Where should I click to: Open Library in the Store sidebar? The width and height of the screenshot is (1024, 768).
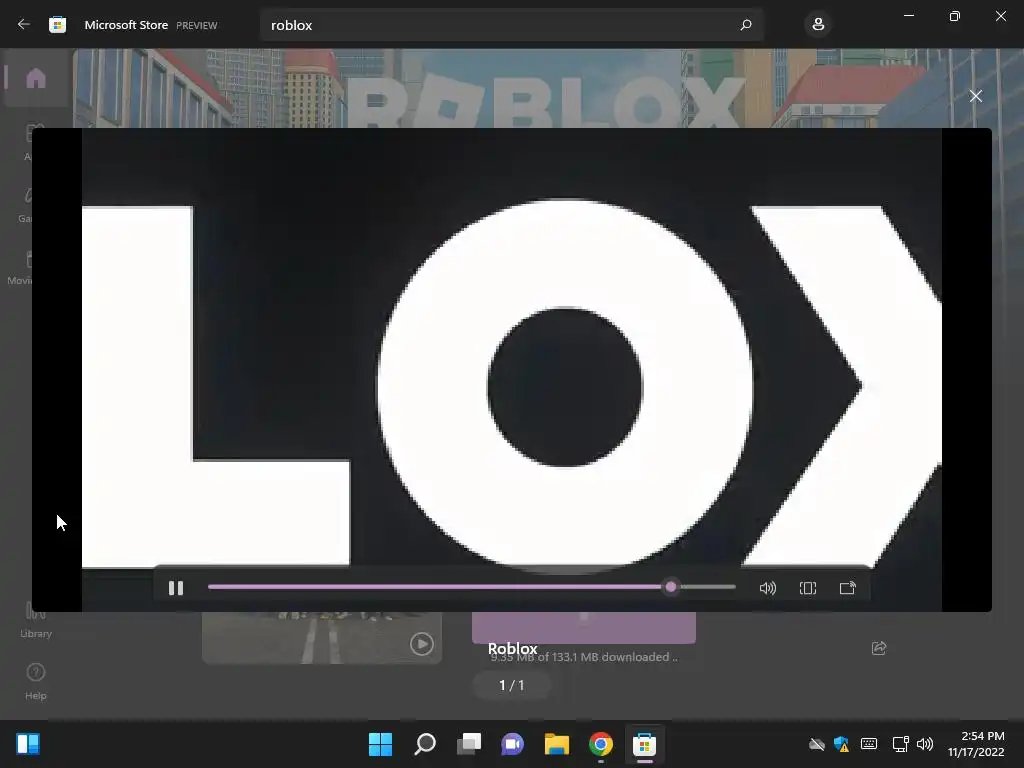[36, 620]
